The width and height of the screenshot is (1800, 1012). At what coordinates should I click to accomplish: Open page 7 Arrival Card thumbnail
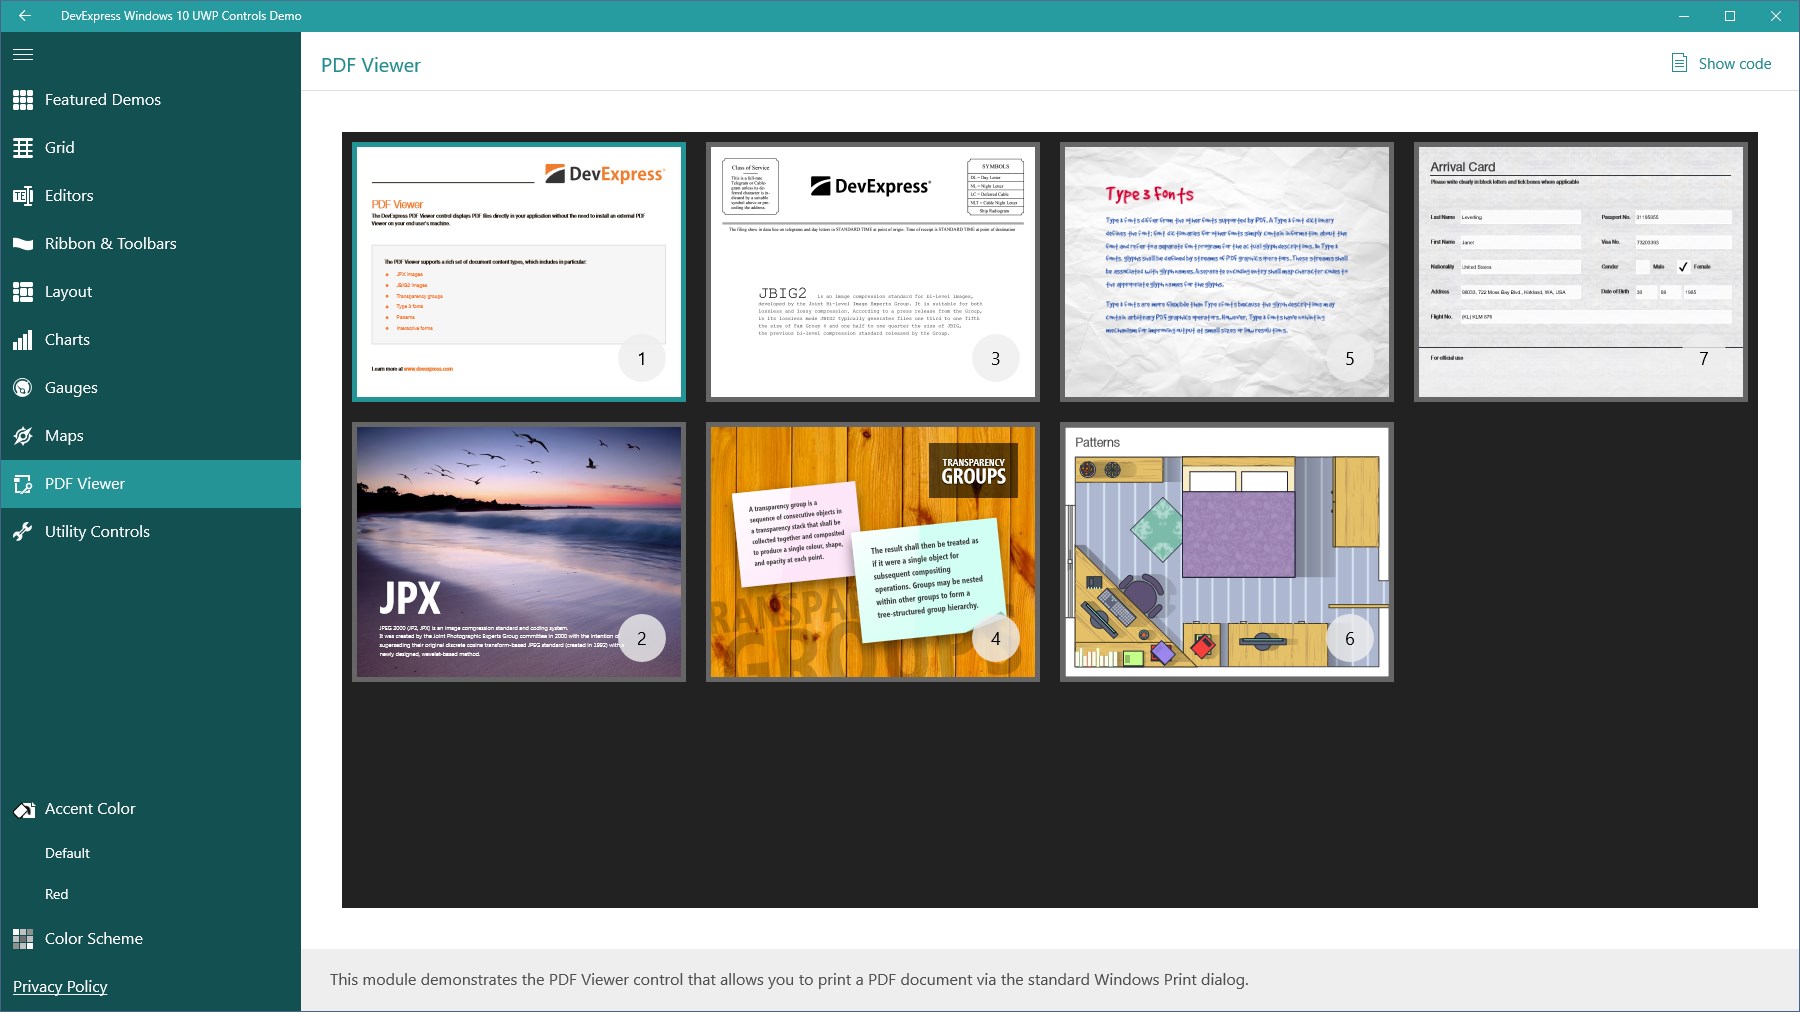tap(1581, 272)
